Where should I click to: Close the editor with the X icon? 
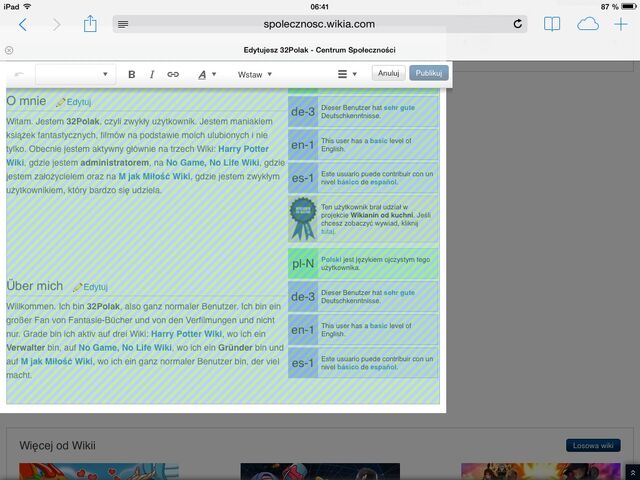coord(9,50)
